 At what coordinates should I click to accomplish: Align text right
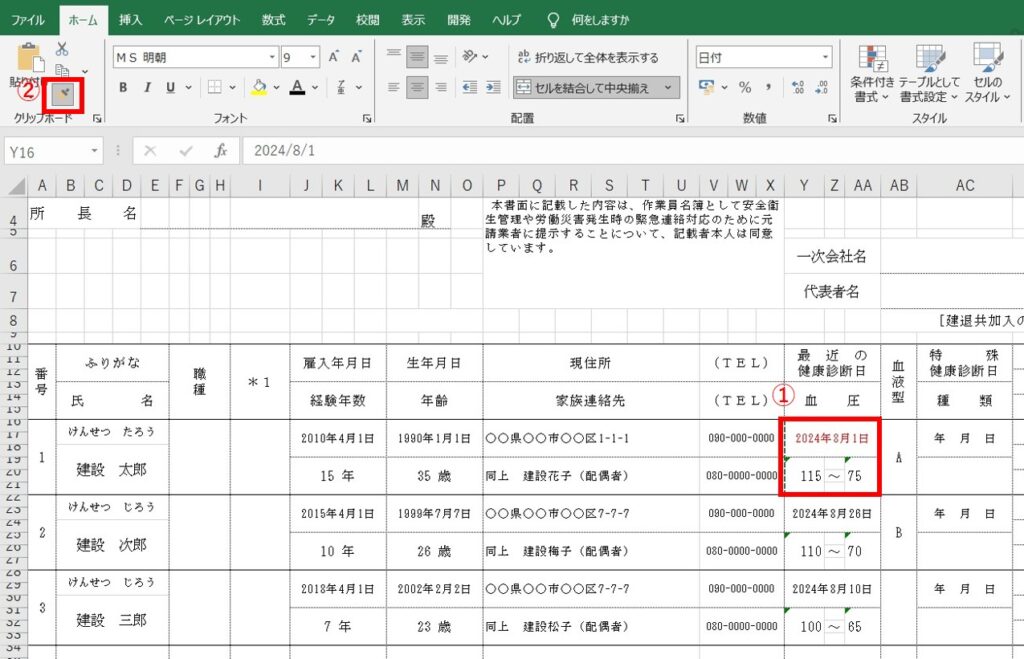[441, 87]
